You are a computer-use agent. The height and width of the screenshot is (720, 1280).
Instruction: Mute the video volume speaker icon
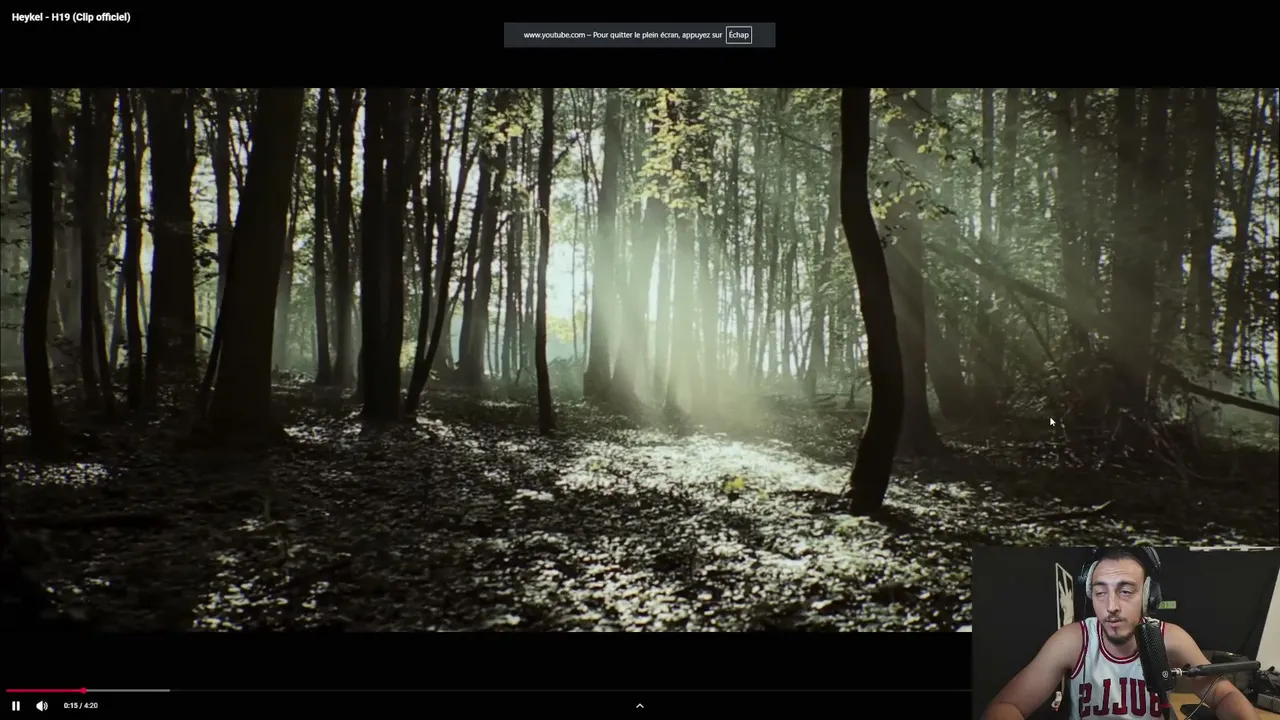pyautogui.click(x=42, y=706)
